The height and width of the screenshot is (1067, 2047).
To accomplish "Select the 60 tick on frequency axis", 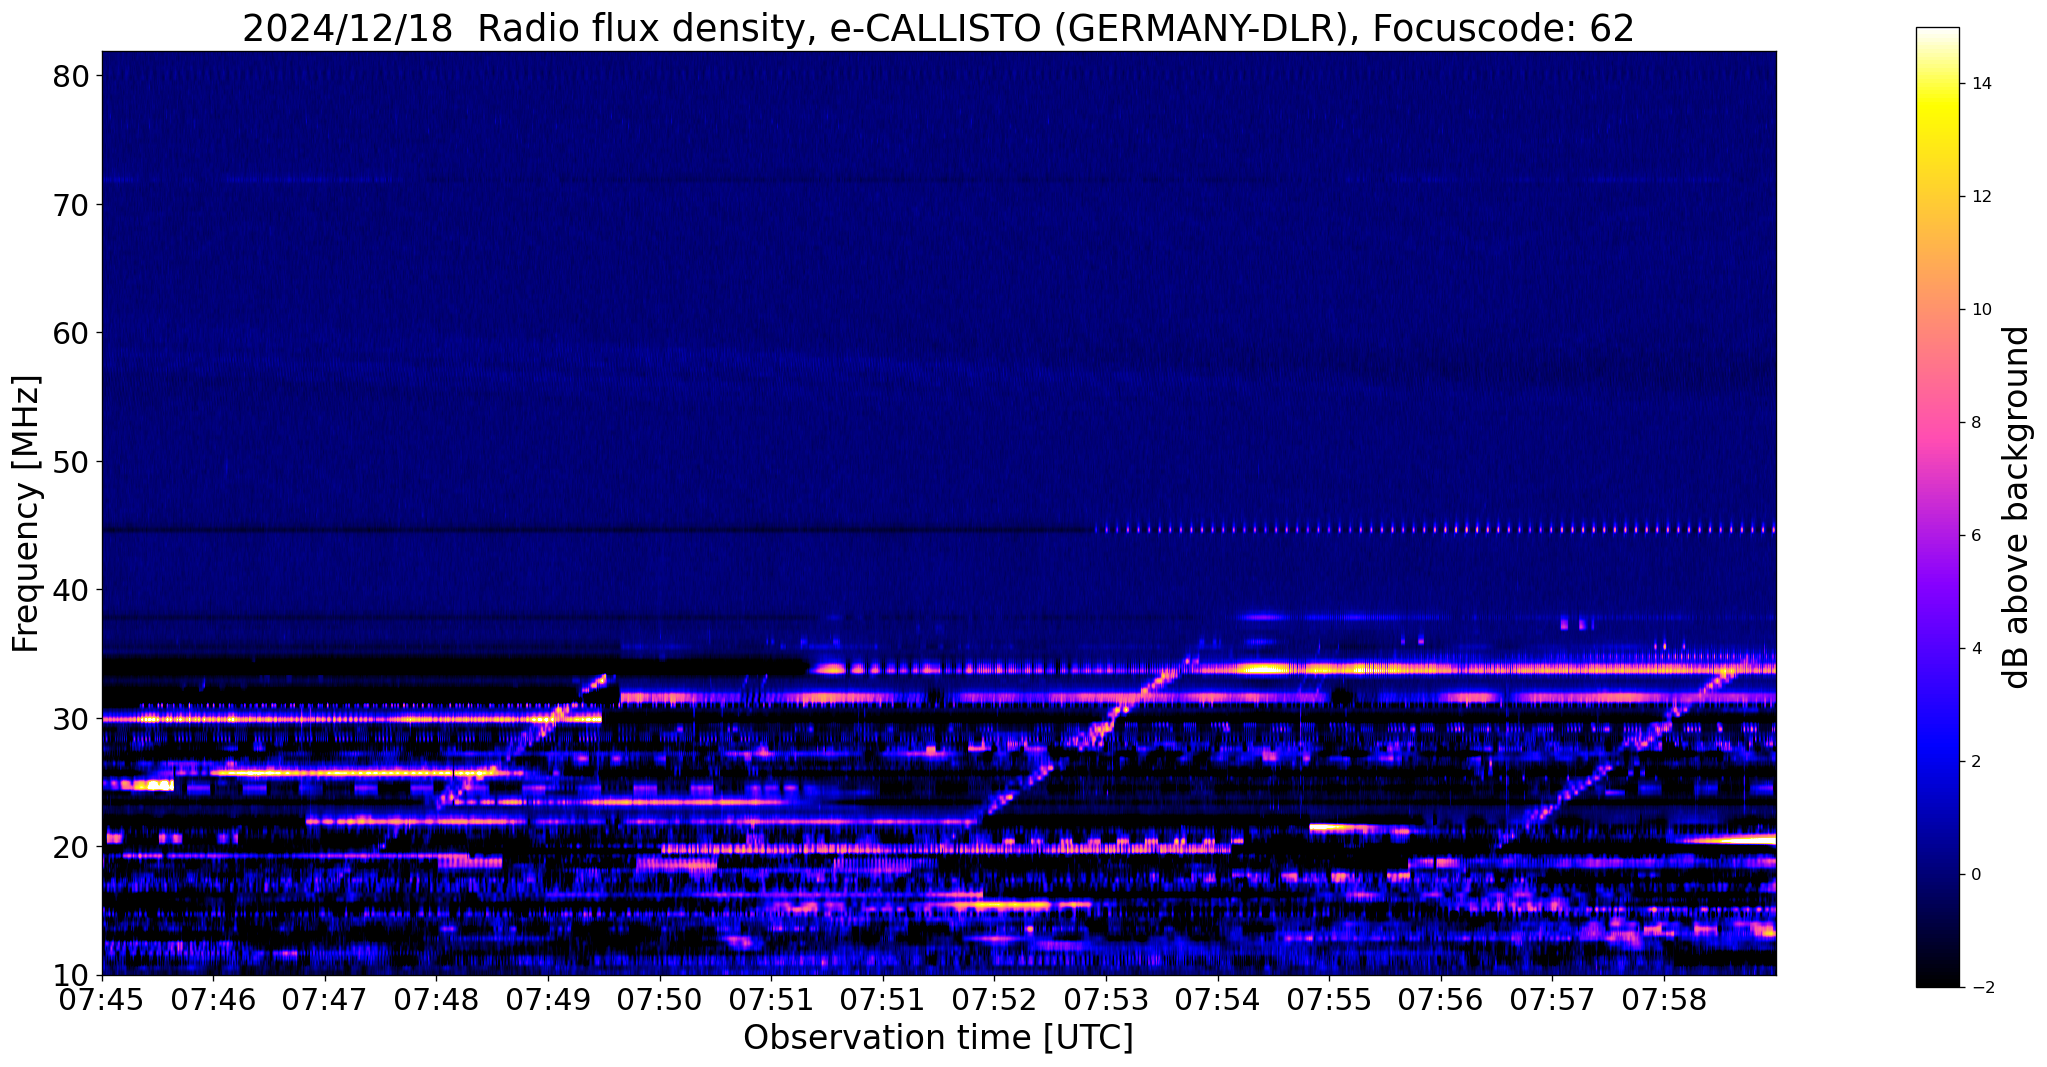I will 71,333.
